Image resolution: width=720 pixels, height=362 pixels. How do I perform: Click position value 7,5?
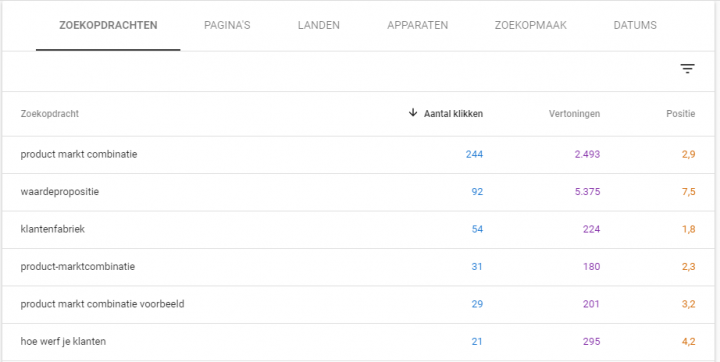pos(688,192)
